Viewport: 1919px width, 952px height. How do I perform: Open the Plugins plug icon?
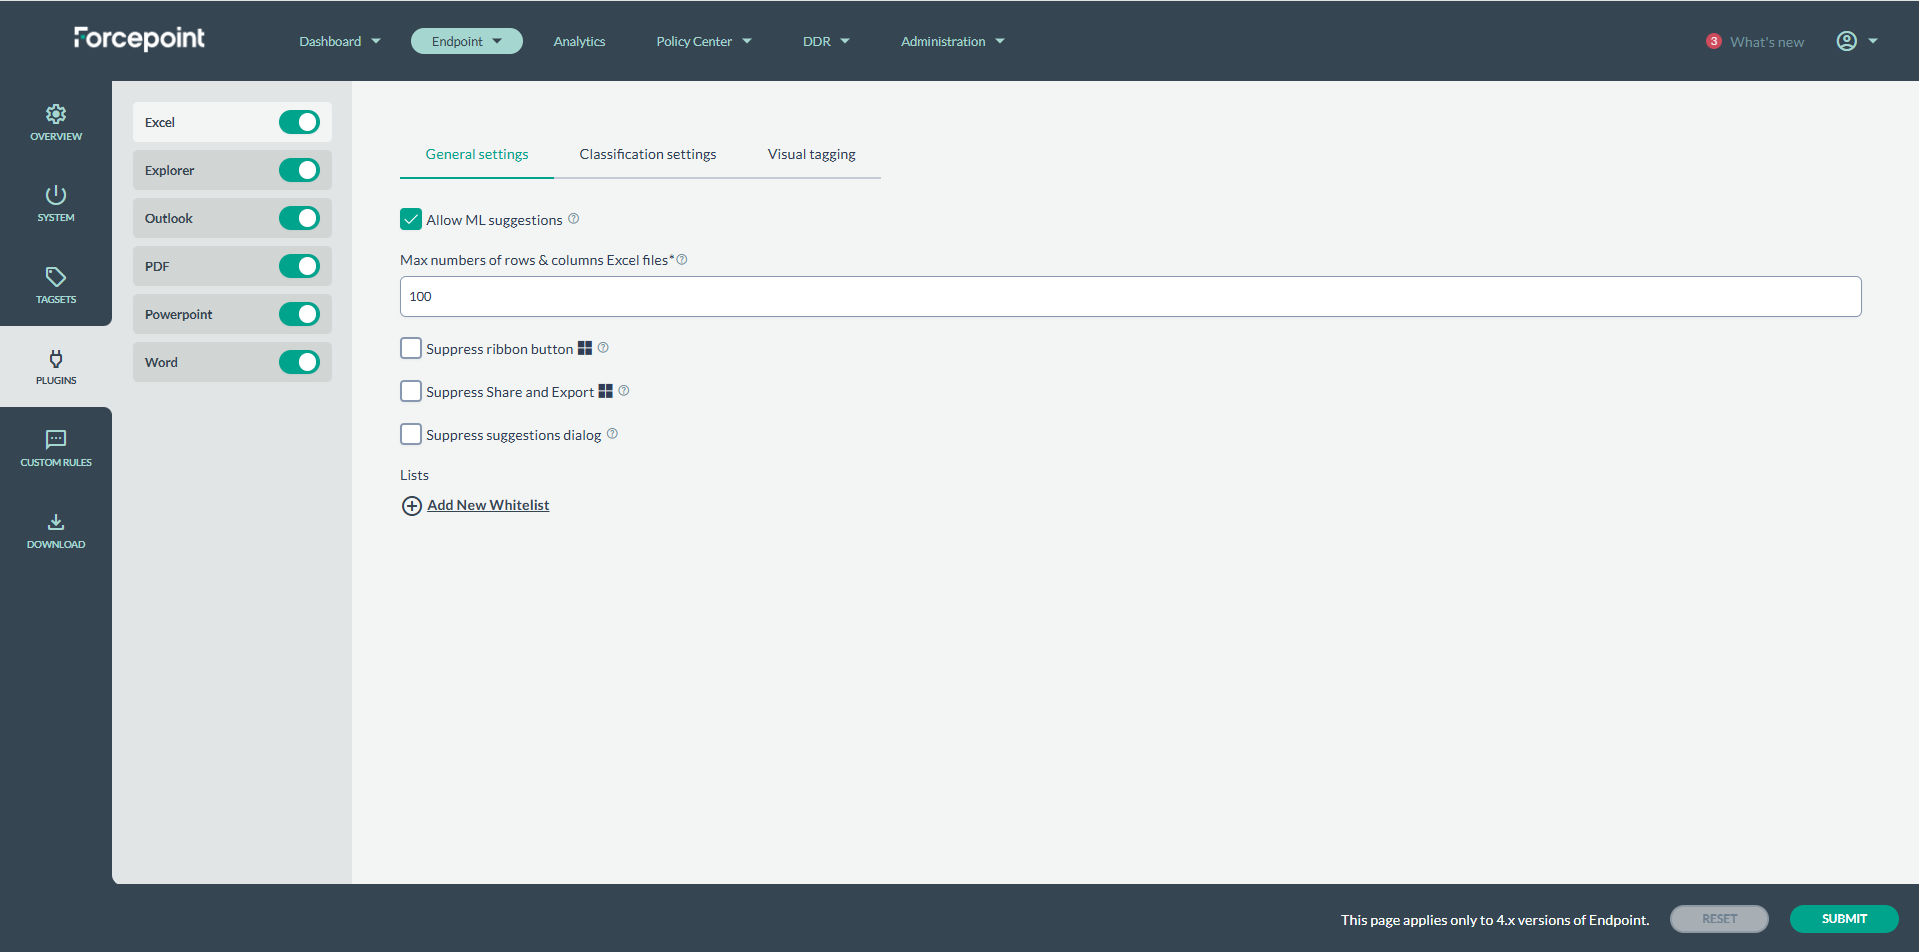[x=56, y=358]
